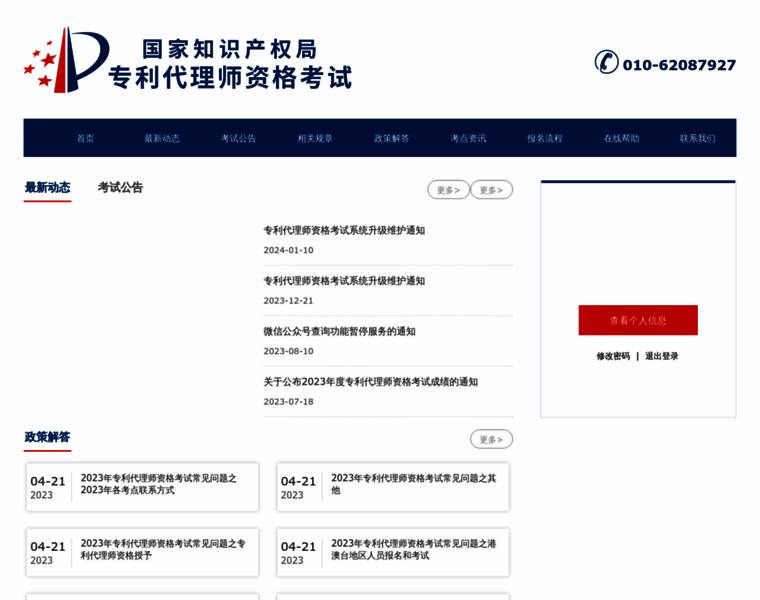Image resolution: width=760 pixels, height=600 pixels.
Task: Open the 2023-12-21 系统升级维护通知 news item
Action: (x=344, y=281)
